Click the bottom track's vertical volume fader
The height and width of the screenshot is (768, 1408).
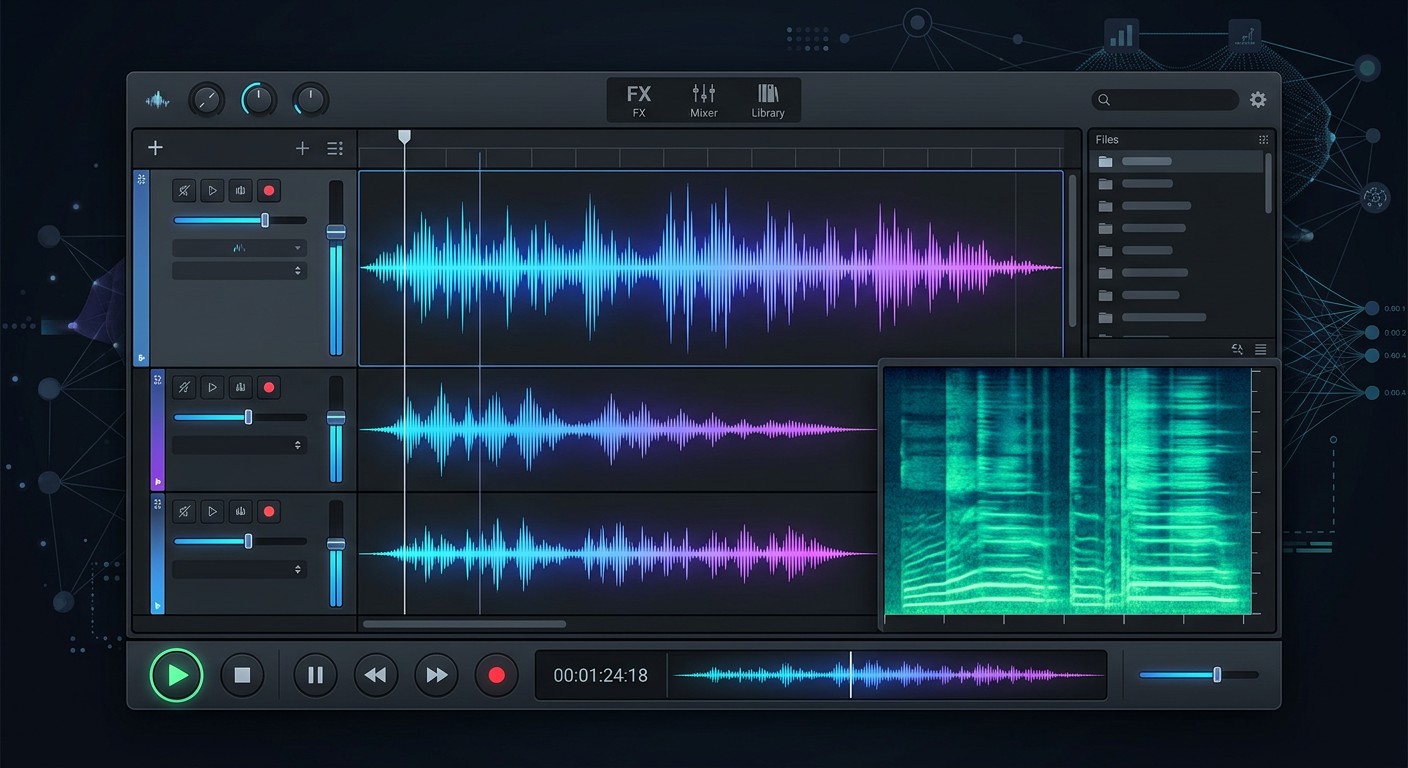coord(336,553)
